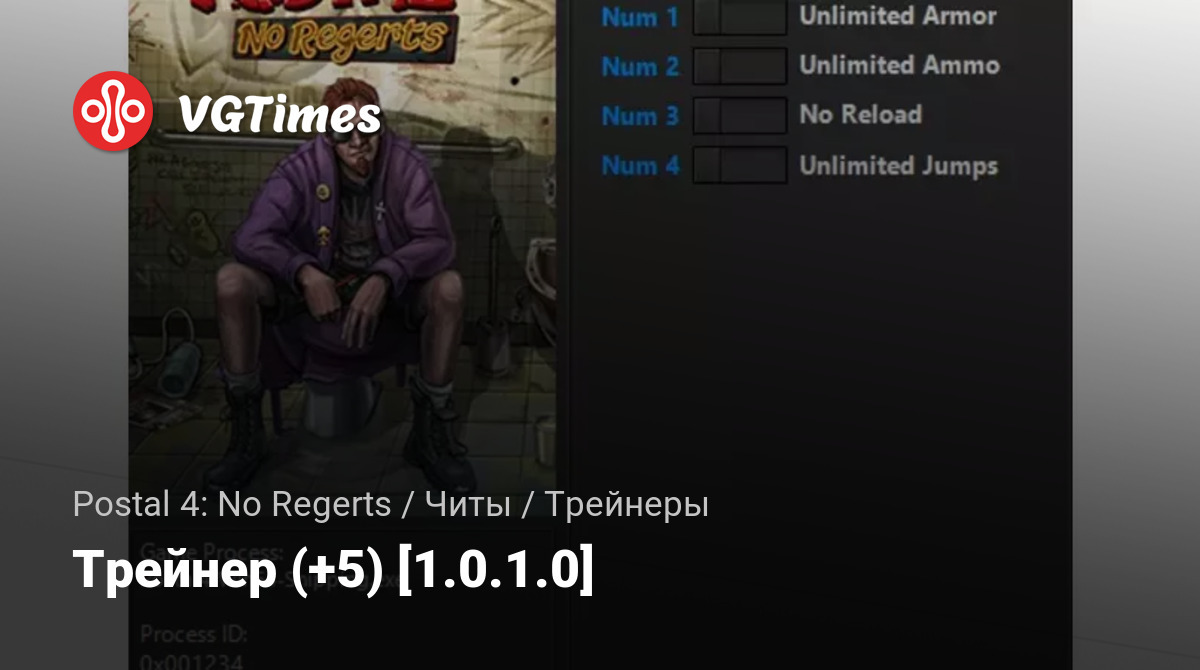
Task: Click the Num 2 hotkey label
Action: 640,66
